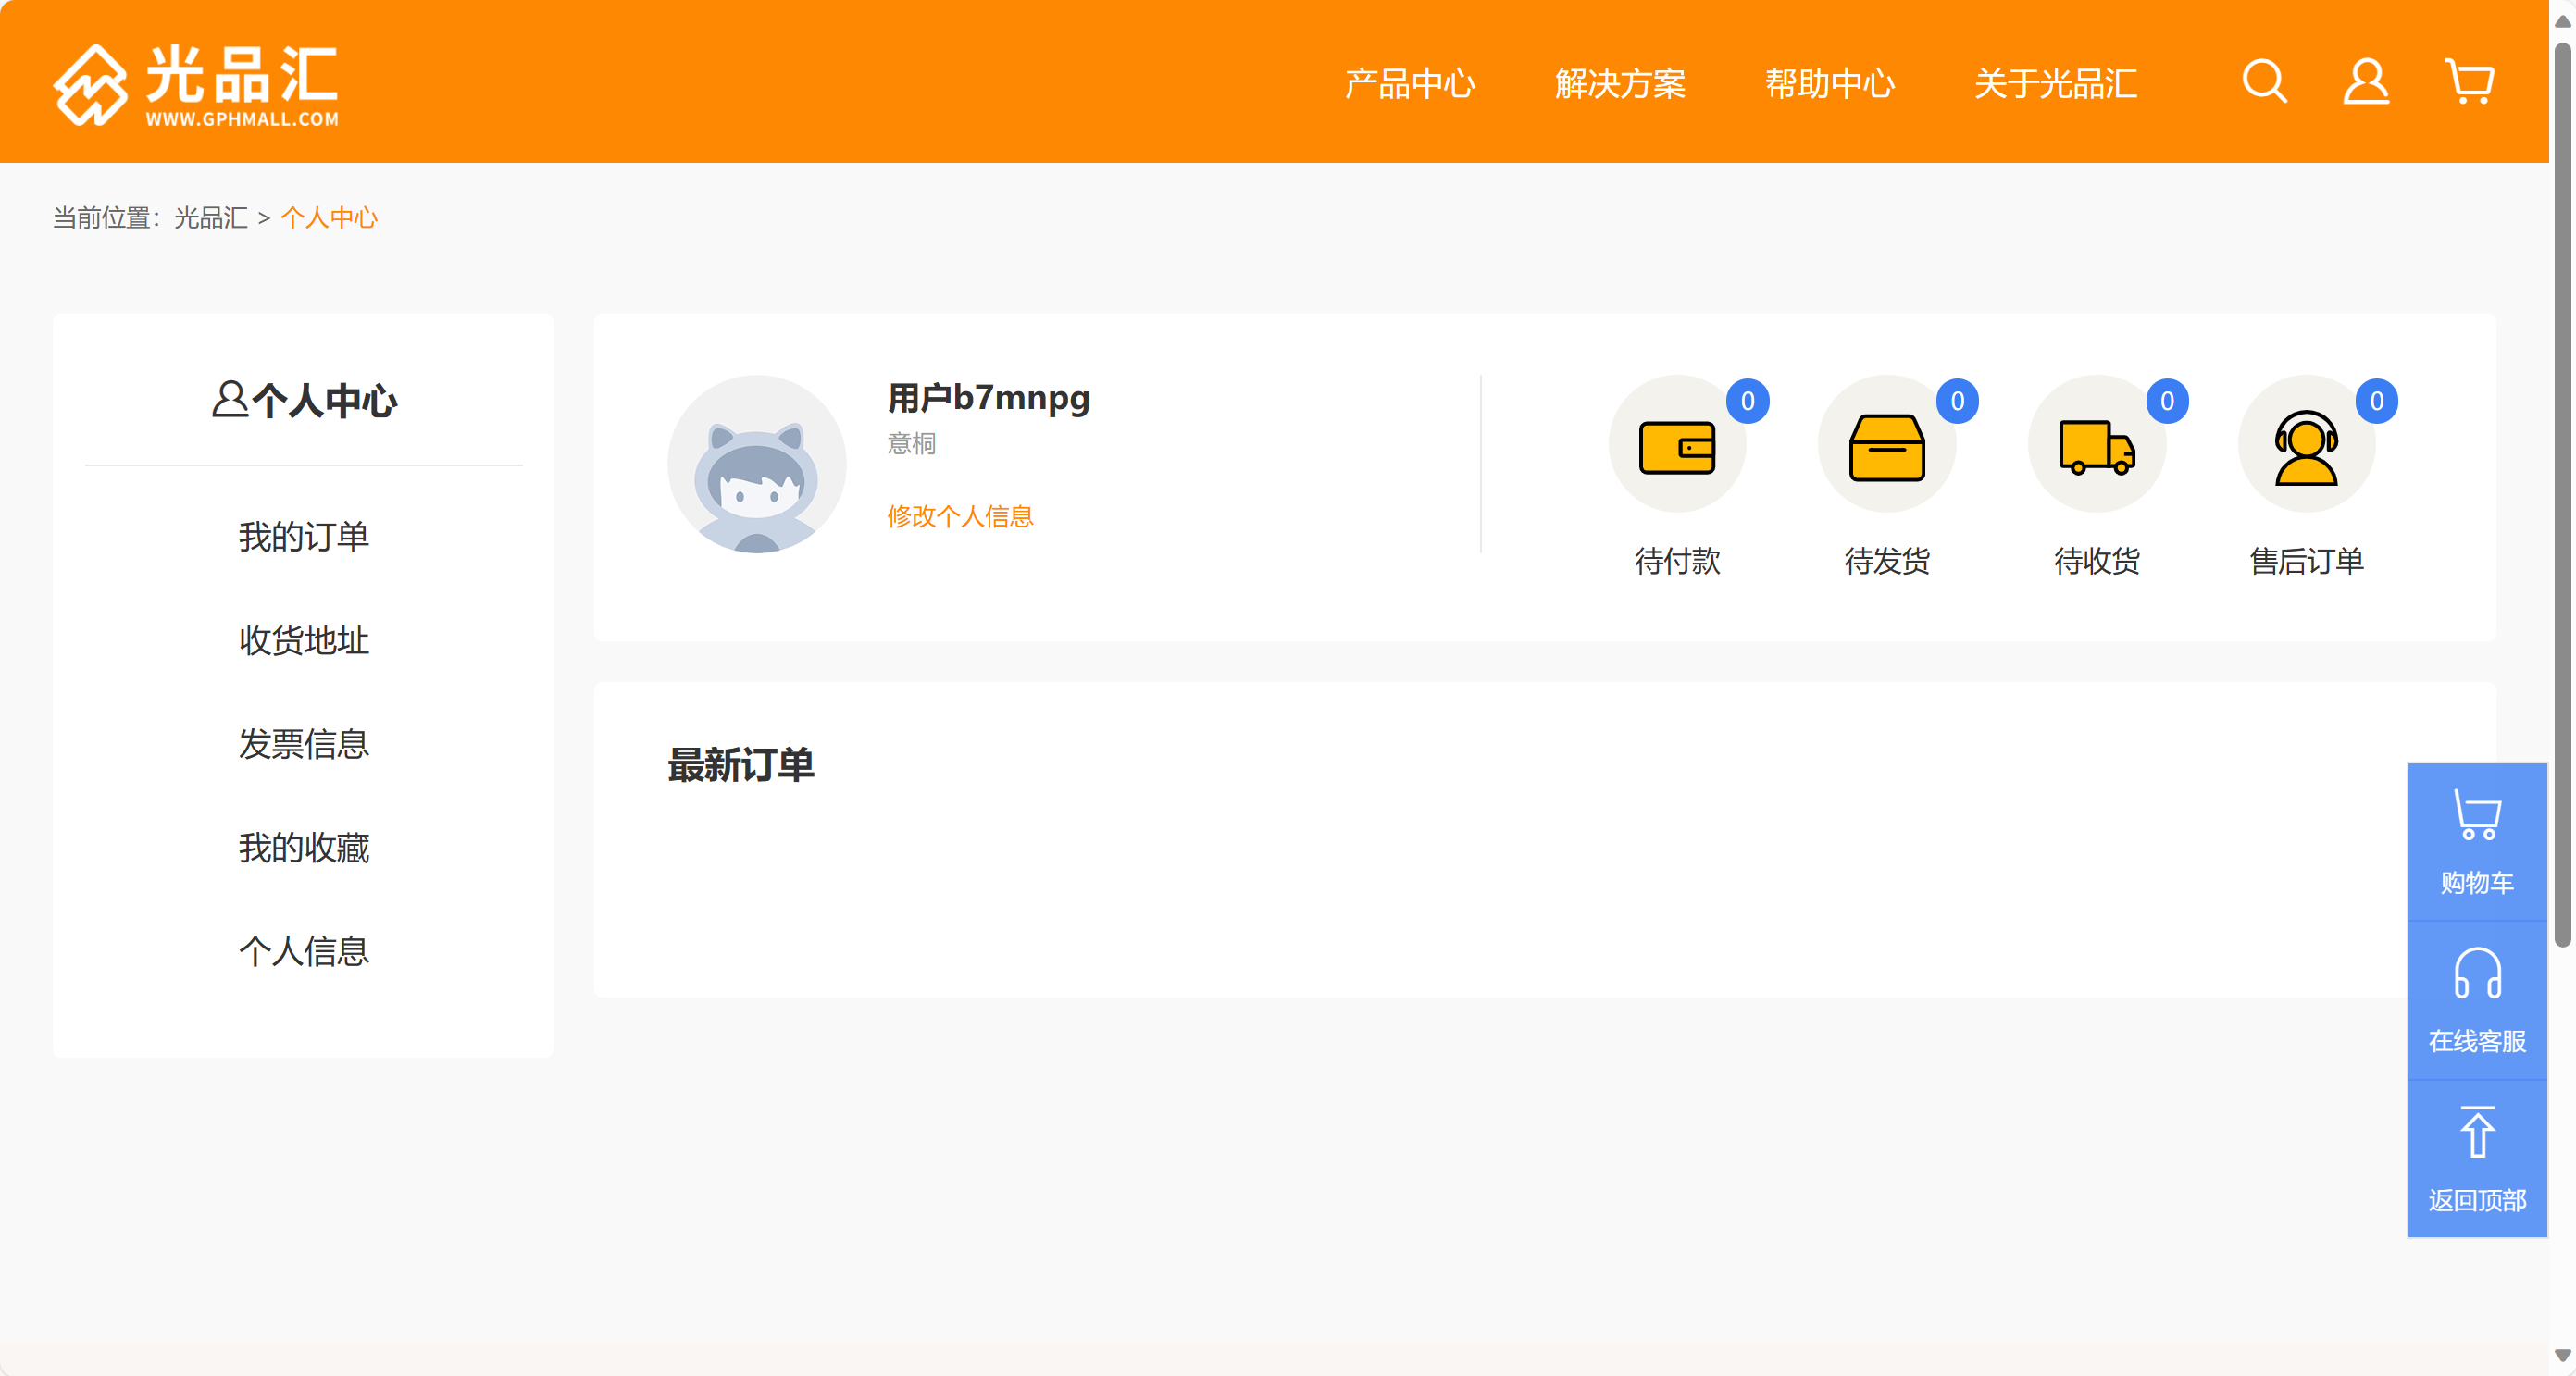
Task: Click the user avatar image
Action: (x=757, y=464)
